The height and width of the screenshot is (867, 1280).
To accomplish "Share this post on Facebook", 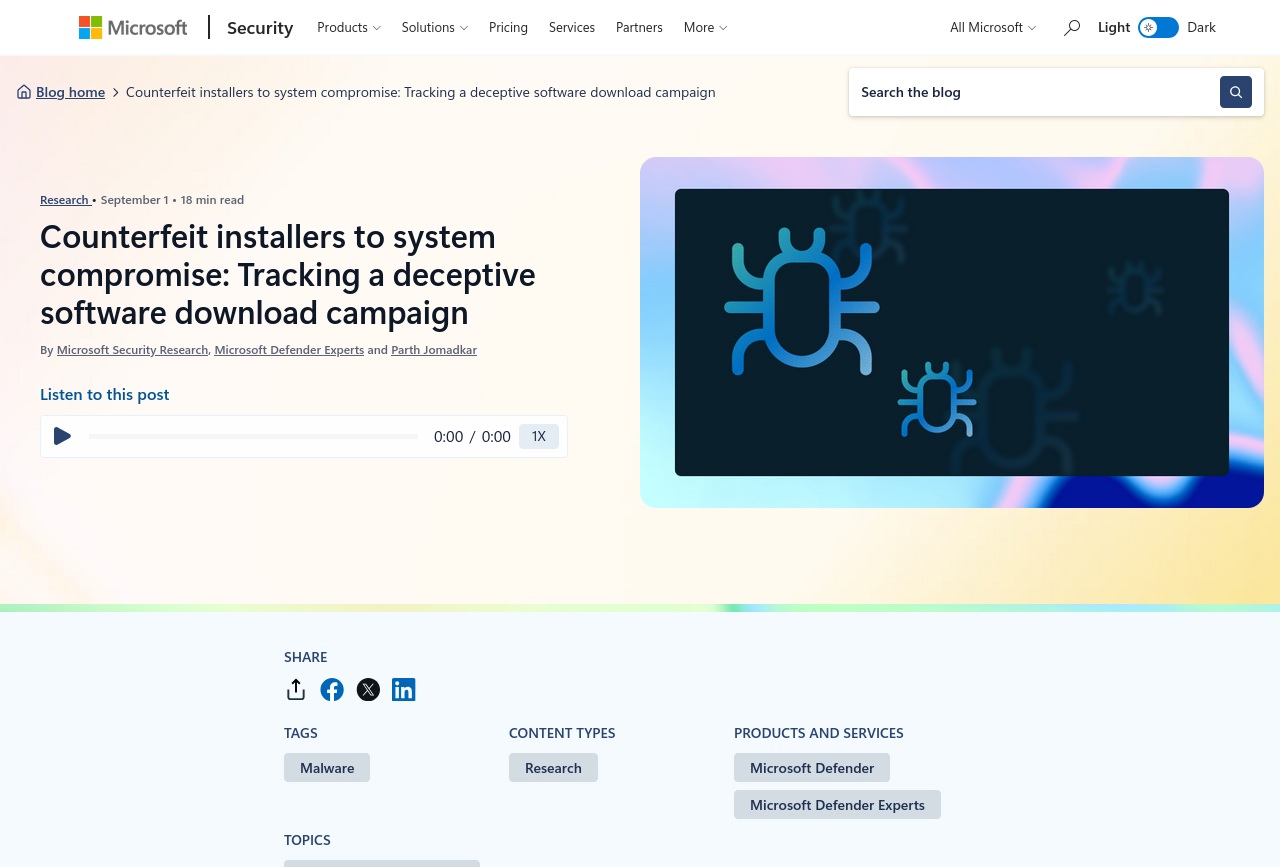I will (332, 690).
